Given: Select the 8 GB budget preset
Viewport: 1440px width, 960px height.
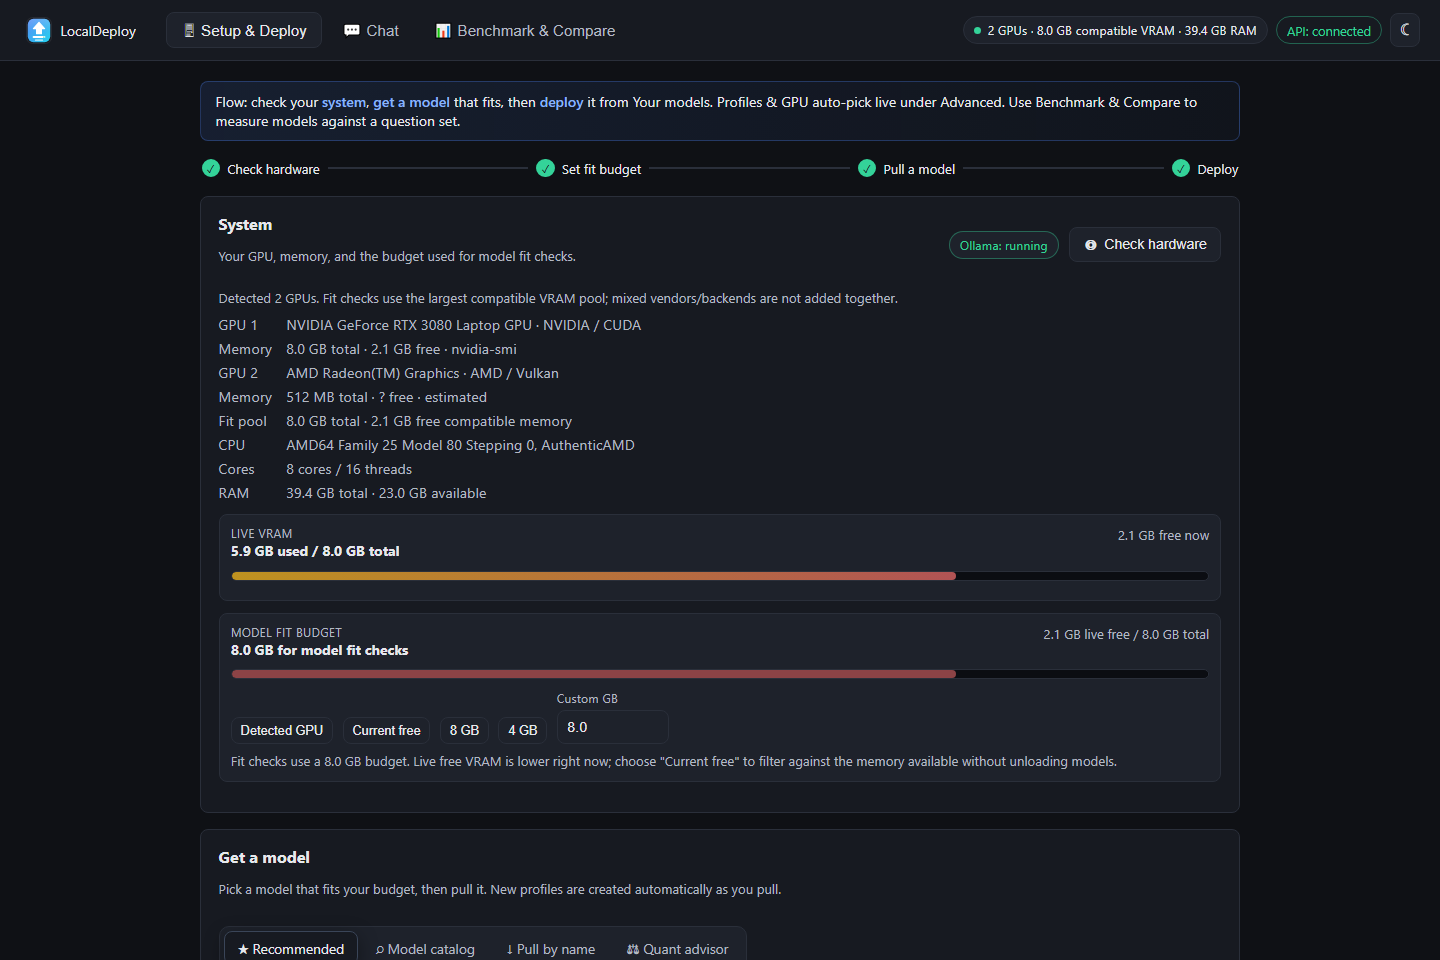Looking at the screenshot, I should [x=464, y=731].
